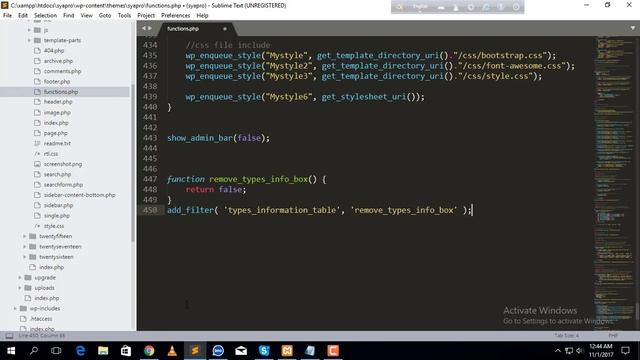
Task: Launch Microsoft Edge from taskbar
Action: (x=80, y=351)
